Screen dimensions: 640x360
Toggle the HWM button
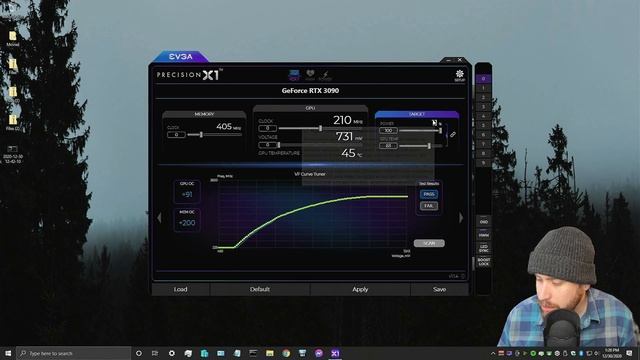[484, 235]
